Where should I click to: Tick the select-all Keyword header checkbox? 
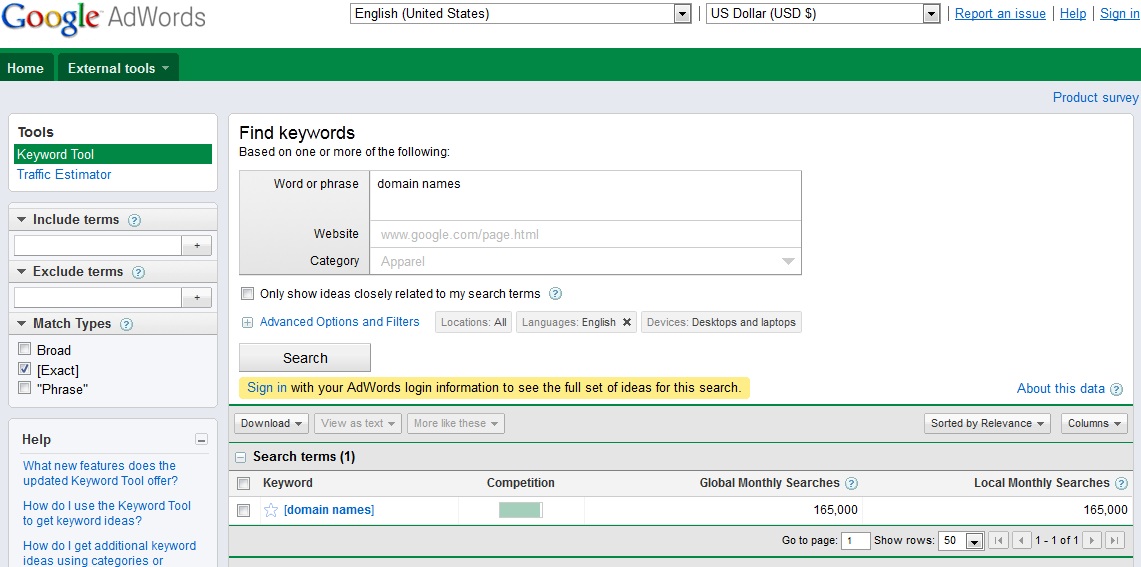(x=244, y=483)
